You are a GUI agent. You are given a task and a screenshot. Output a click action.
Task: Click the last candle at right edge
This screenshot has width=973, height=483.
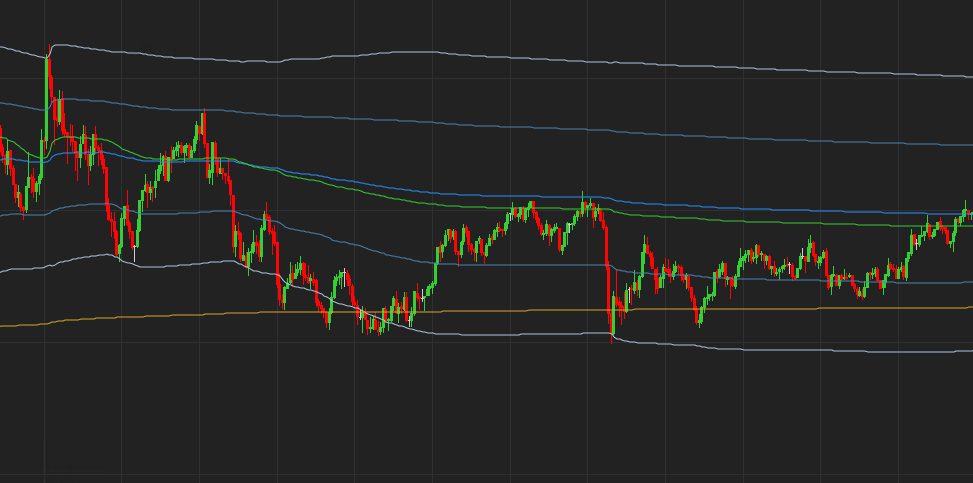(x=970, y=216)
